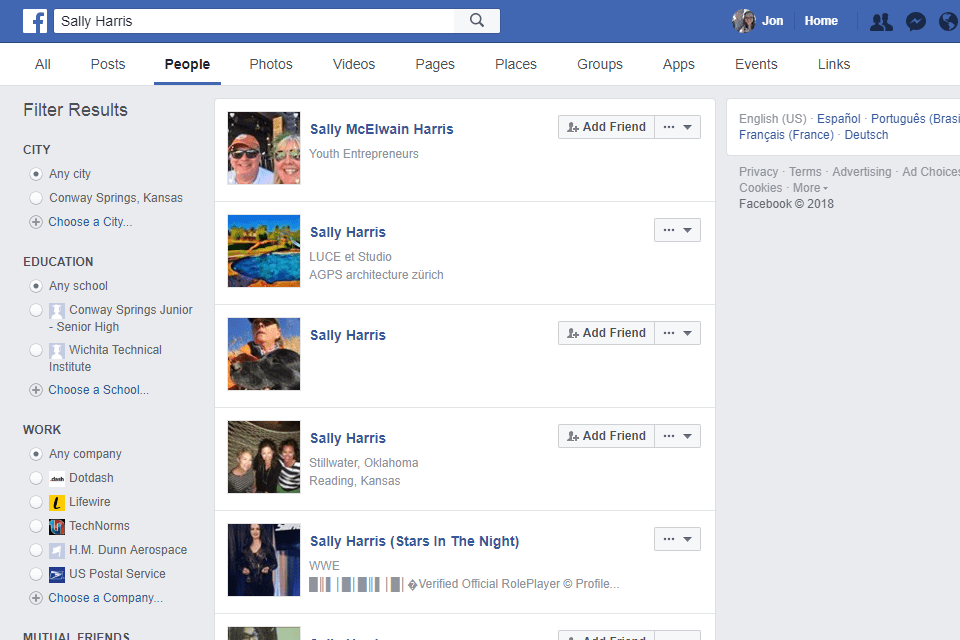Click ellipsis for Sally Harris LUCE et Studio
Viewport: 960px width, 640px height.
click(x=669, y=230)
